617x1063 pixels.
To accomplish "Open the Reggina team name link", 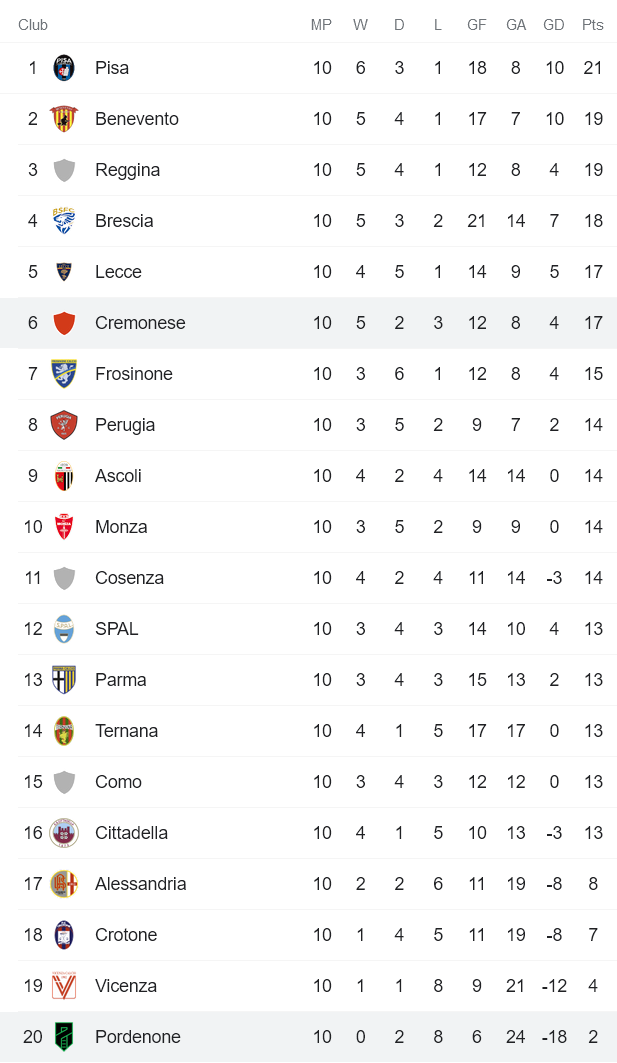I will pyautogui.click(x=127, y=170).
